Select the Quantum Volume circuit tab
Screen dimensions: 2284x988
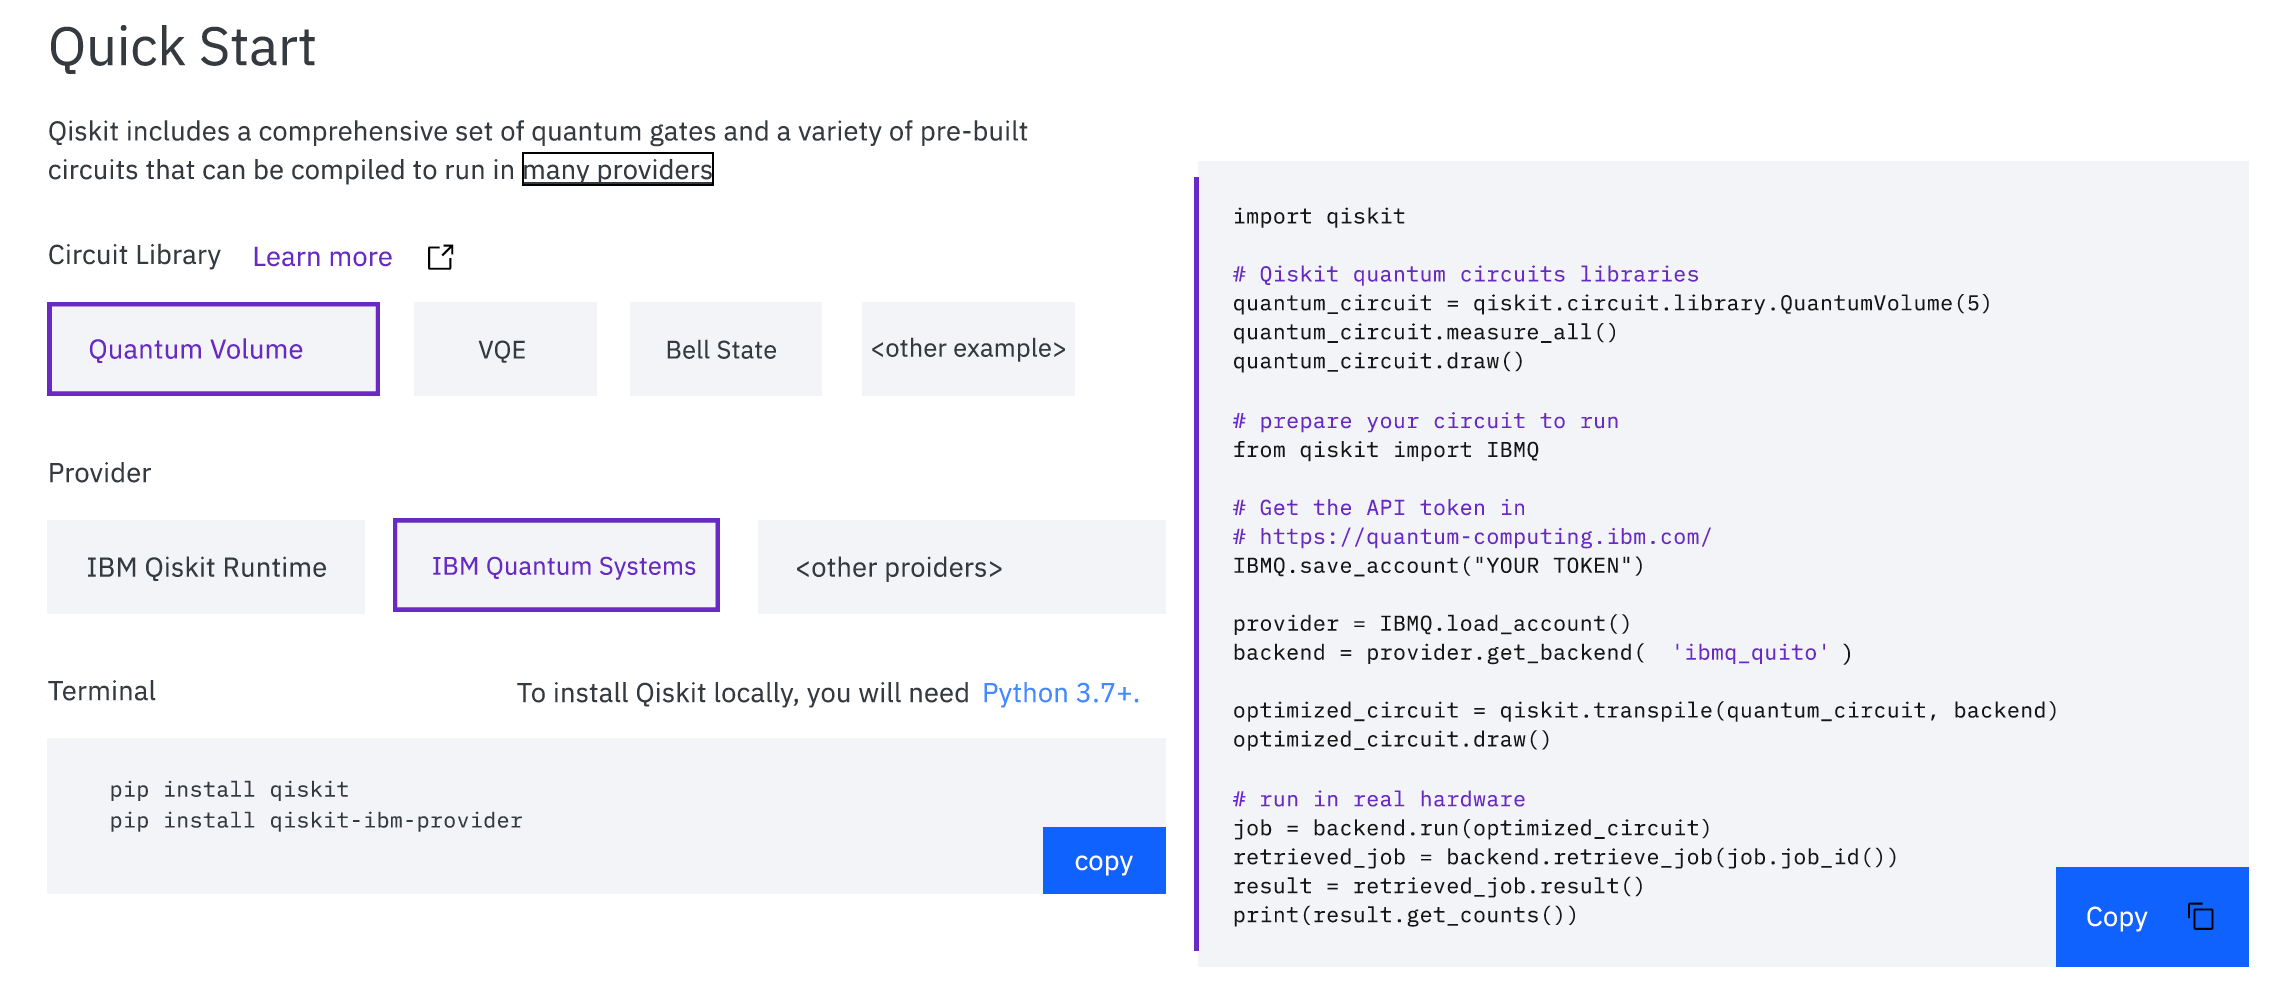[x=213, y=349]
